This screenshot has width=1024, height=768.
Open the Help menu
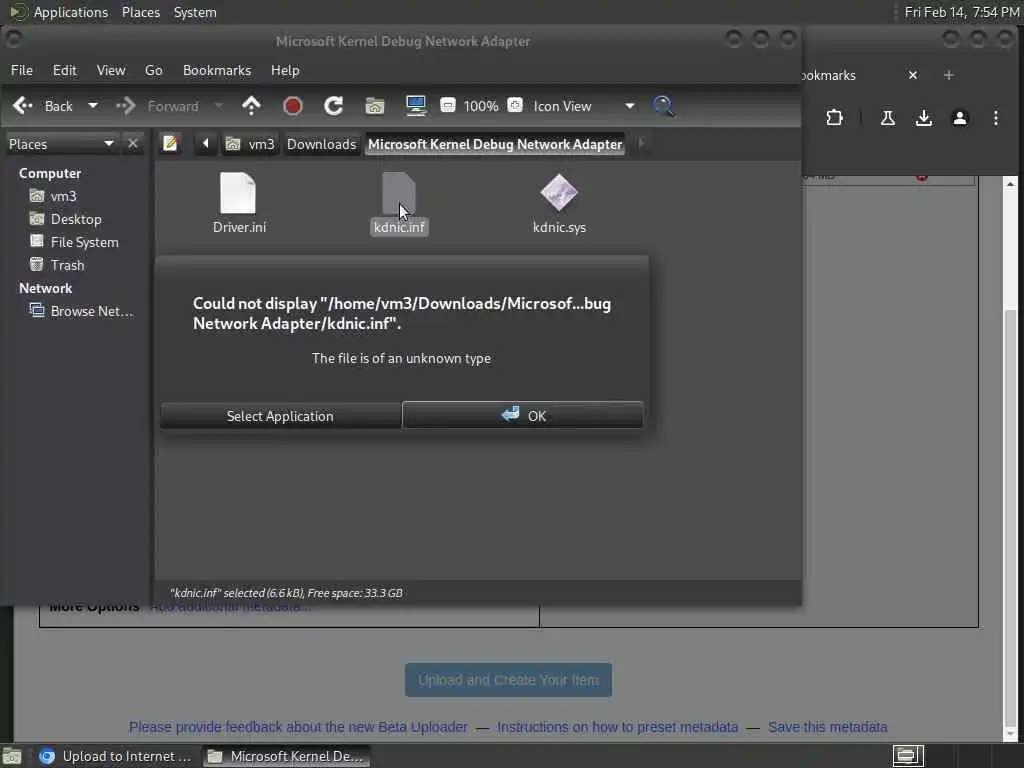click(285, 71)
